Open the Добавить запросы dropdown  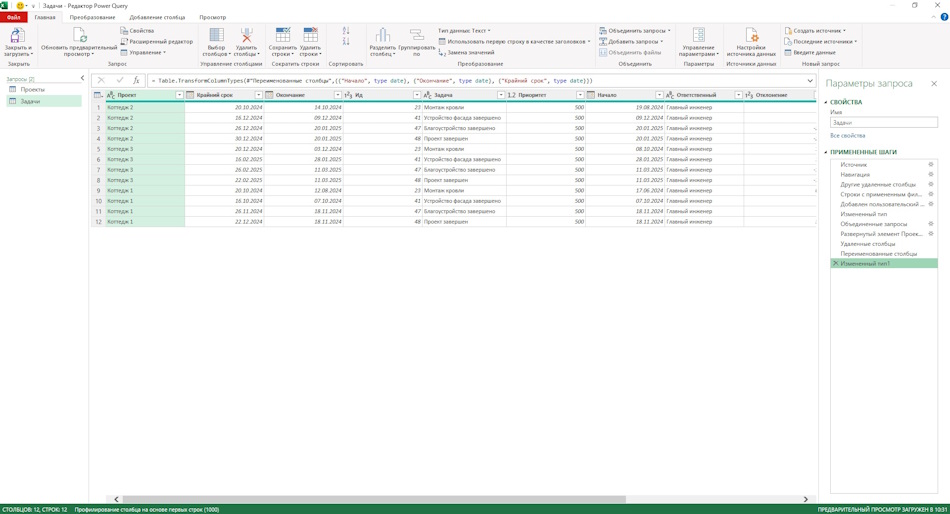pyautogui.click(x=631, y=41)
